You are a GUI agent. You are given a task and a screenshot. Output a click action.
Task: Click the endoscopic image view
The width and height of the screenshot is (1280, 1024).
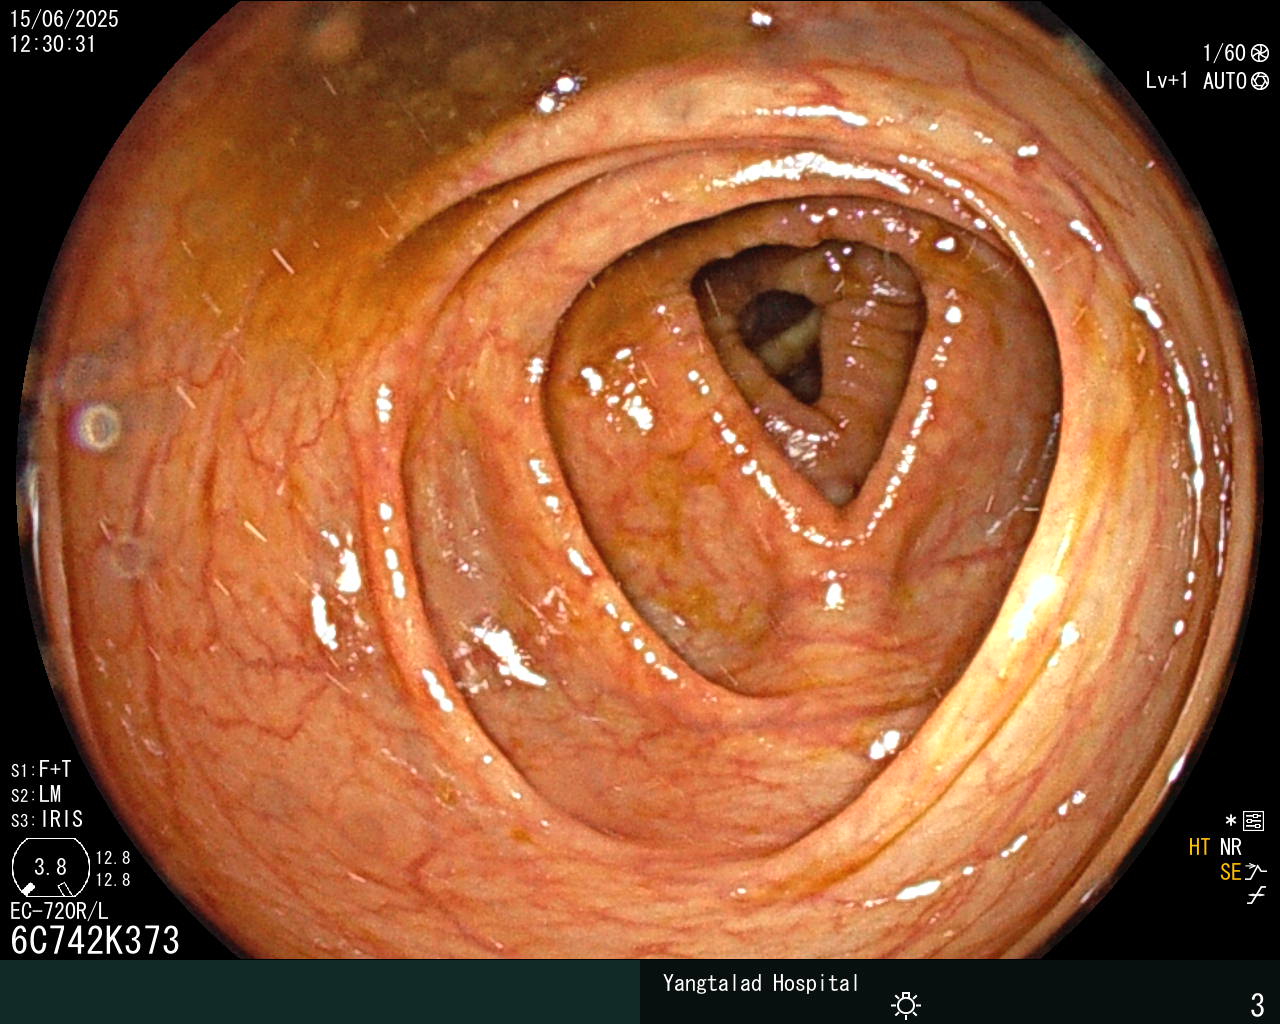640,480
